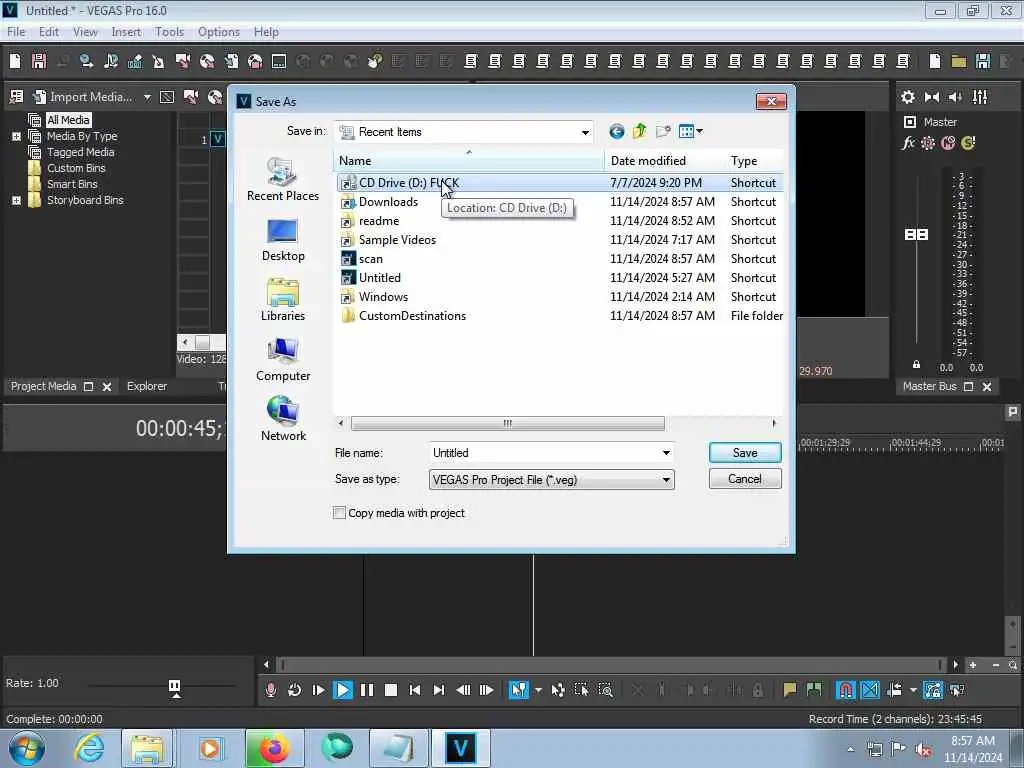Viewport: 1024px width, 768px height.
Task: Stop playback in transport bar
Action: (x=391, y=690)
